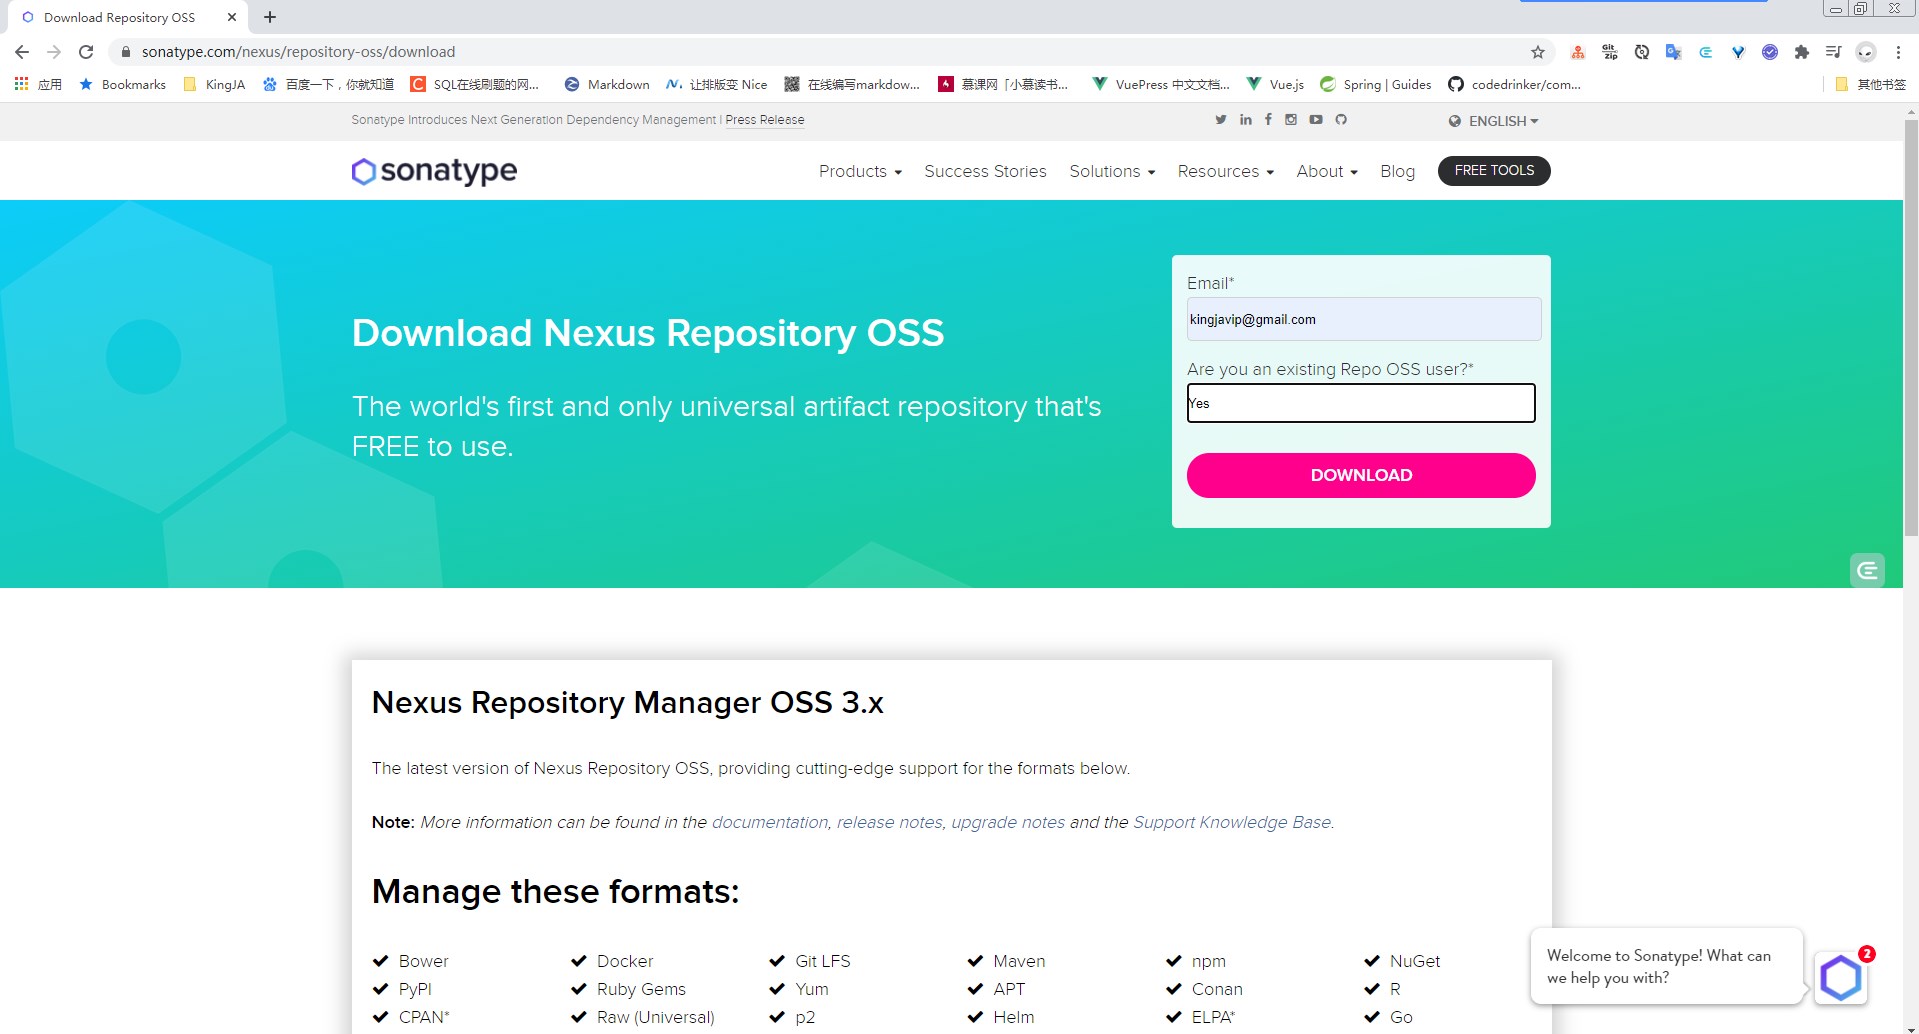
Task: Expand the About menu
Action: (x=1327, y=171)
